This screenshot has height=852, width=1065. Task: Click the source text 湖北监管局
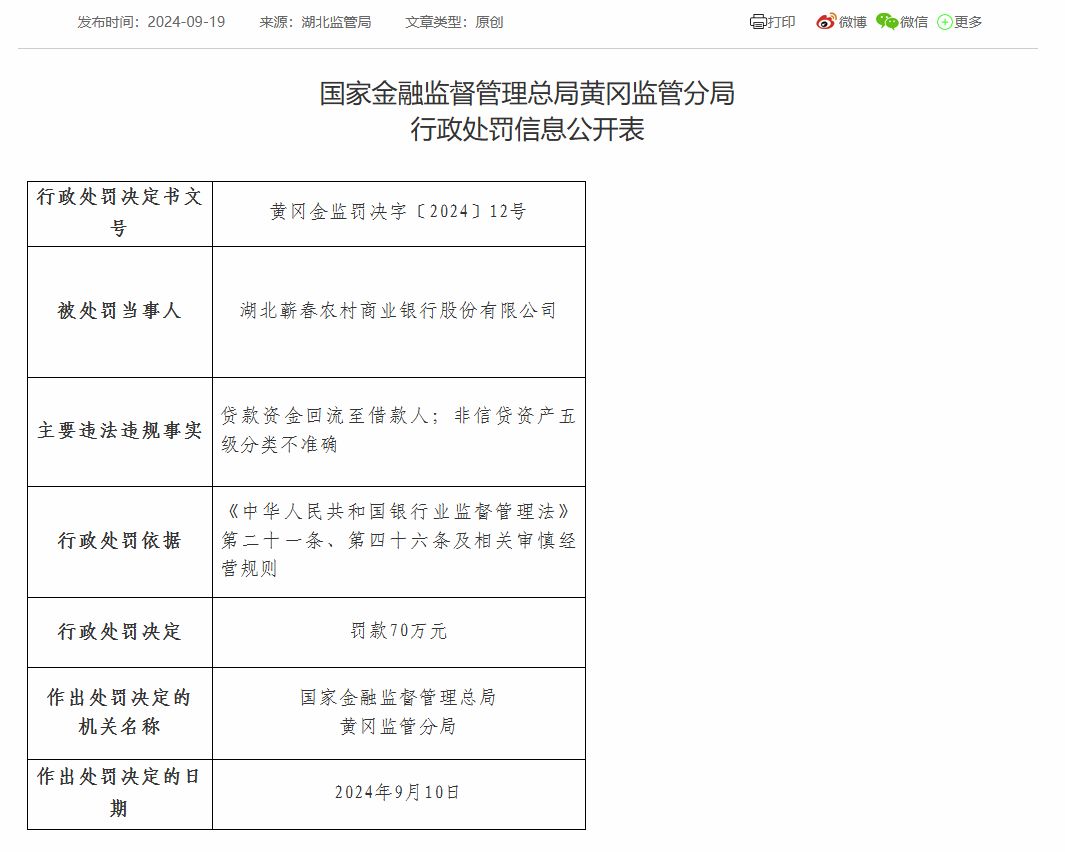coord(336,22)
